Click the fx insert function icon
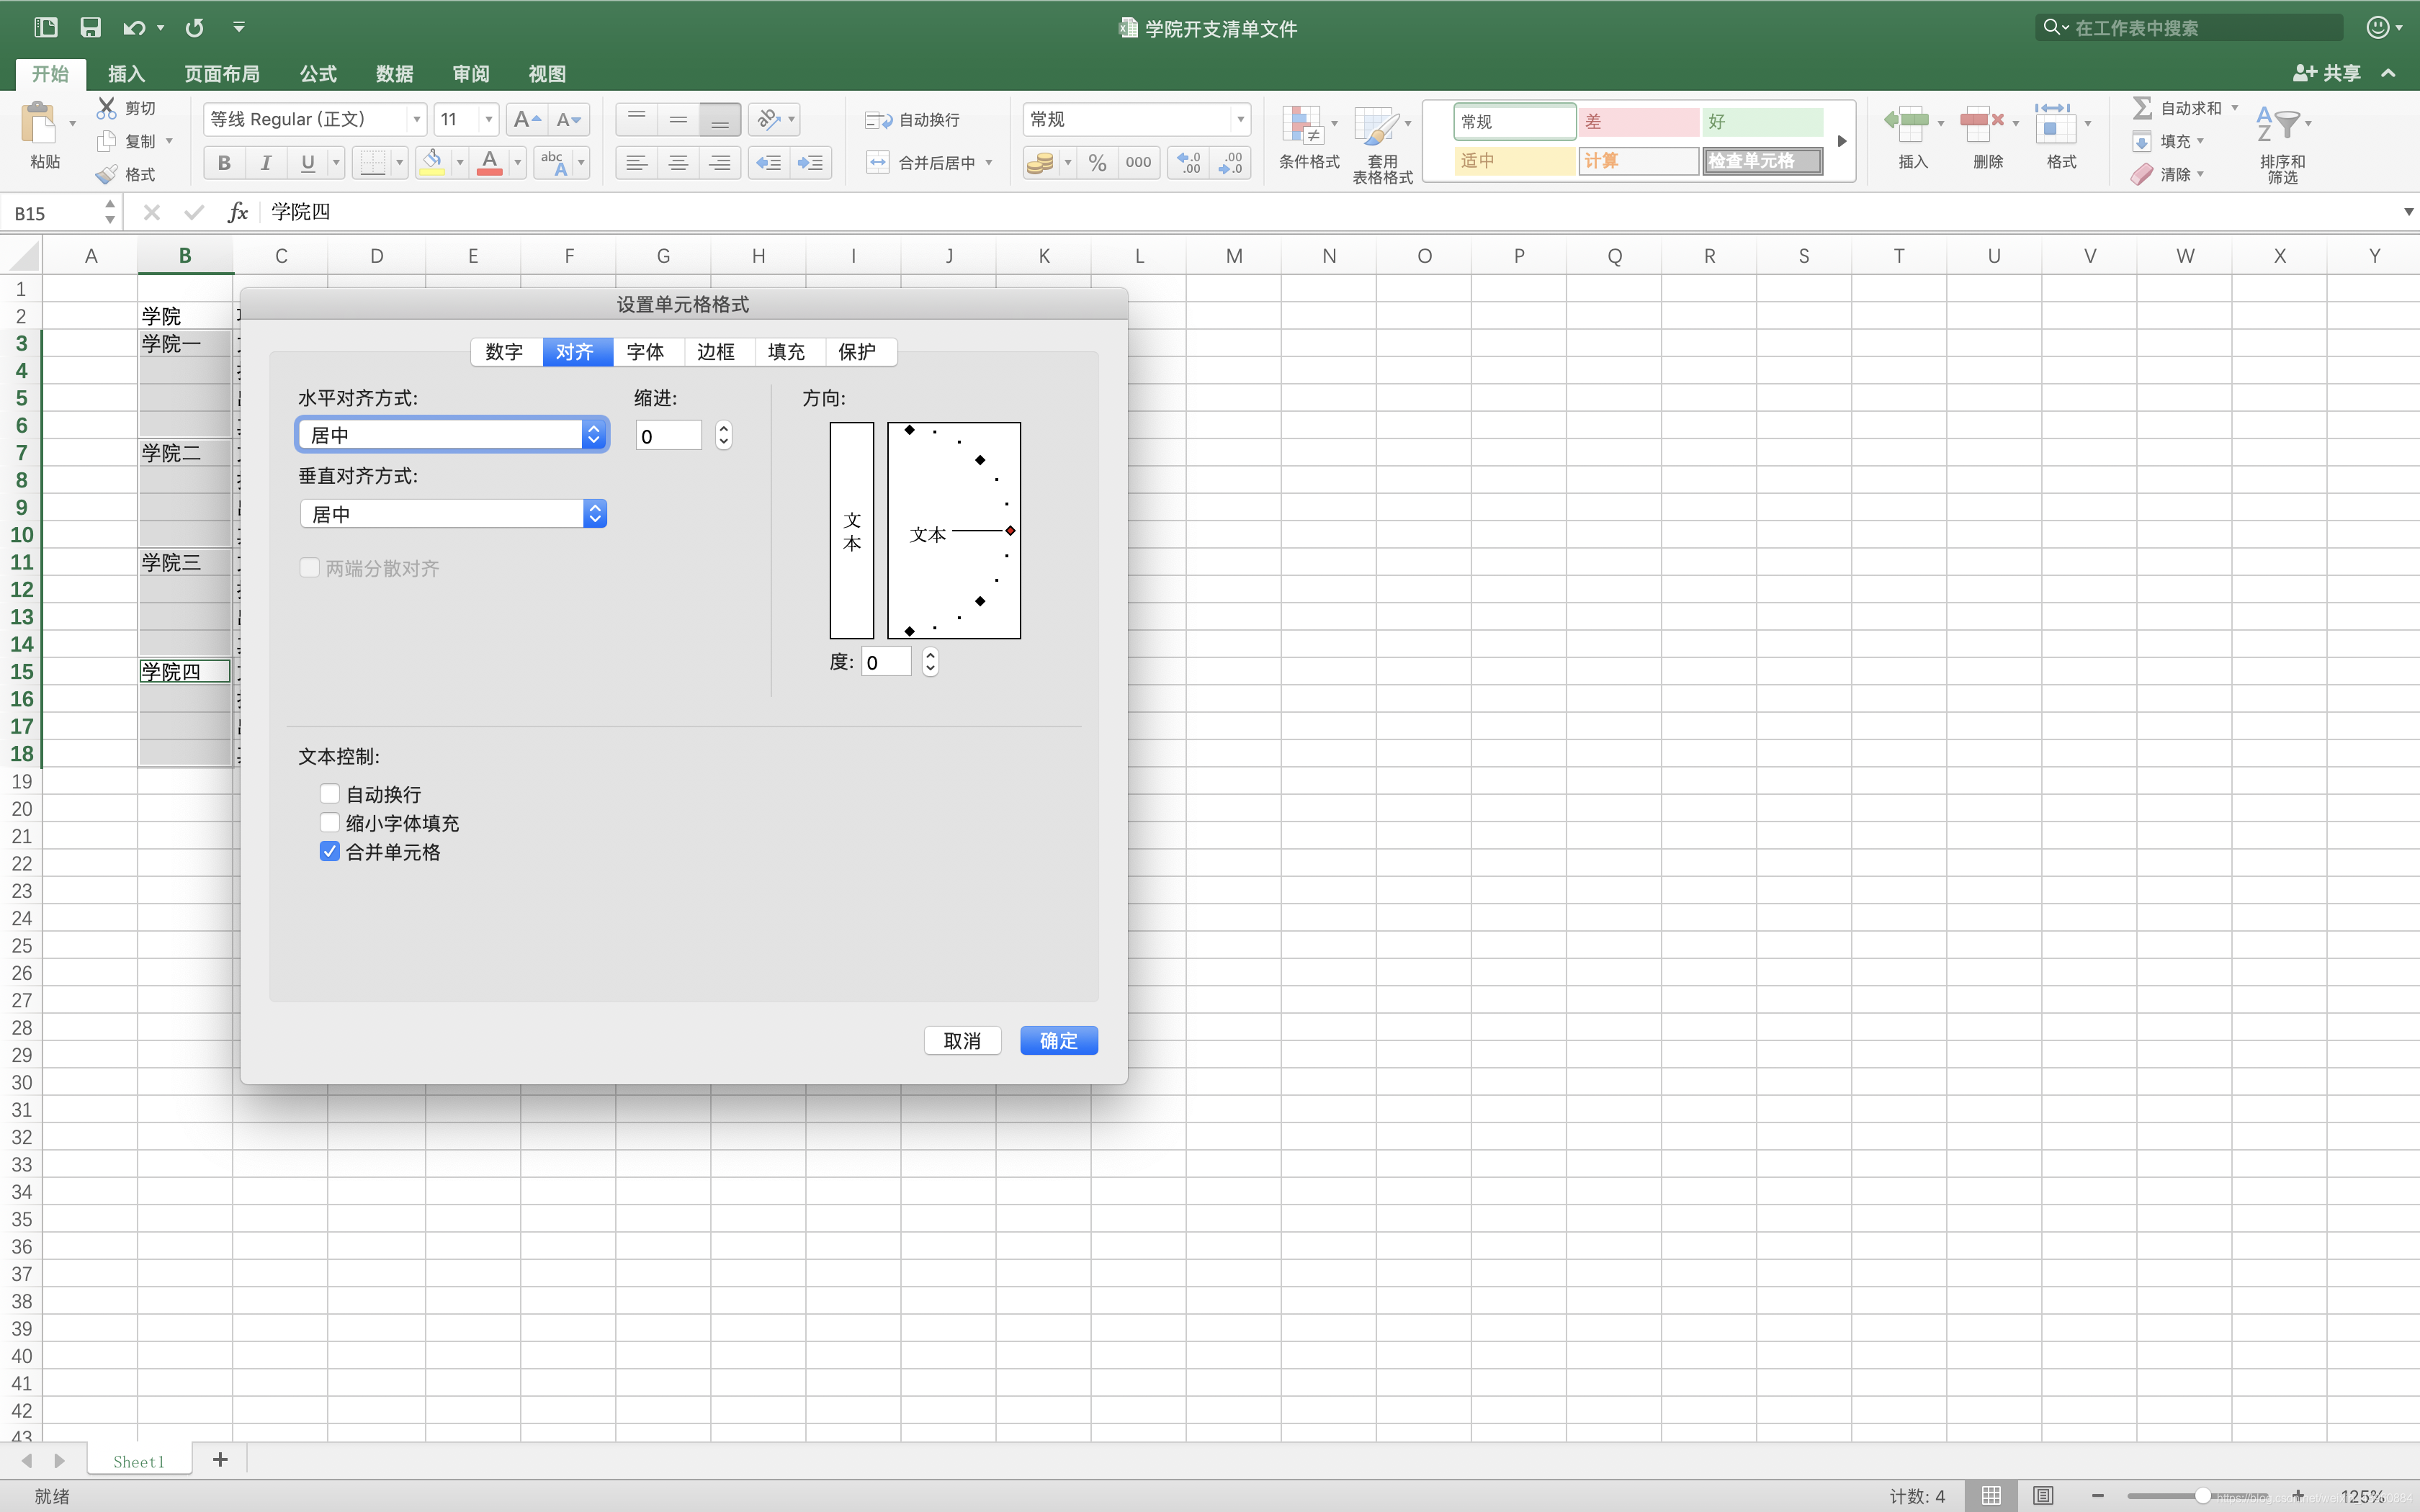The width and height of the screenshot is (2420, 1512). 238,212
